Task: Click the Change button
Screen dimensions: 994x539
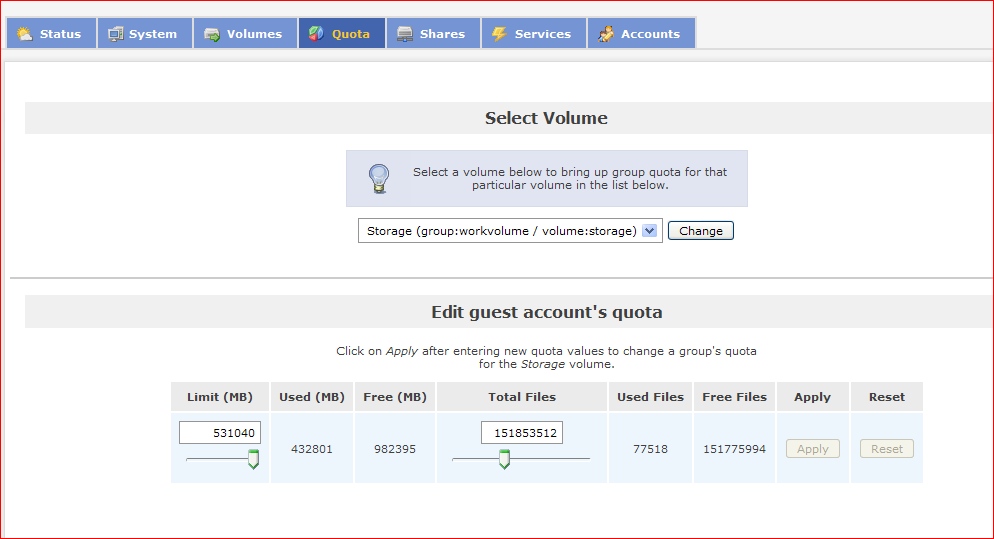Action: coord(700,231)
